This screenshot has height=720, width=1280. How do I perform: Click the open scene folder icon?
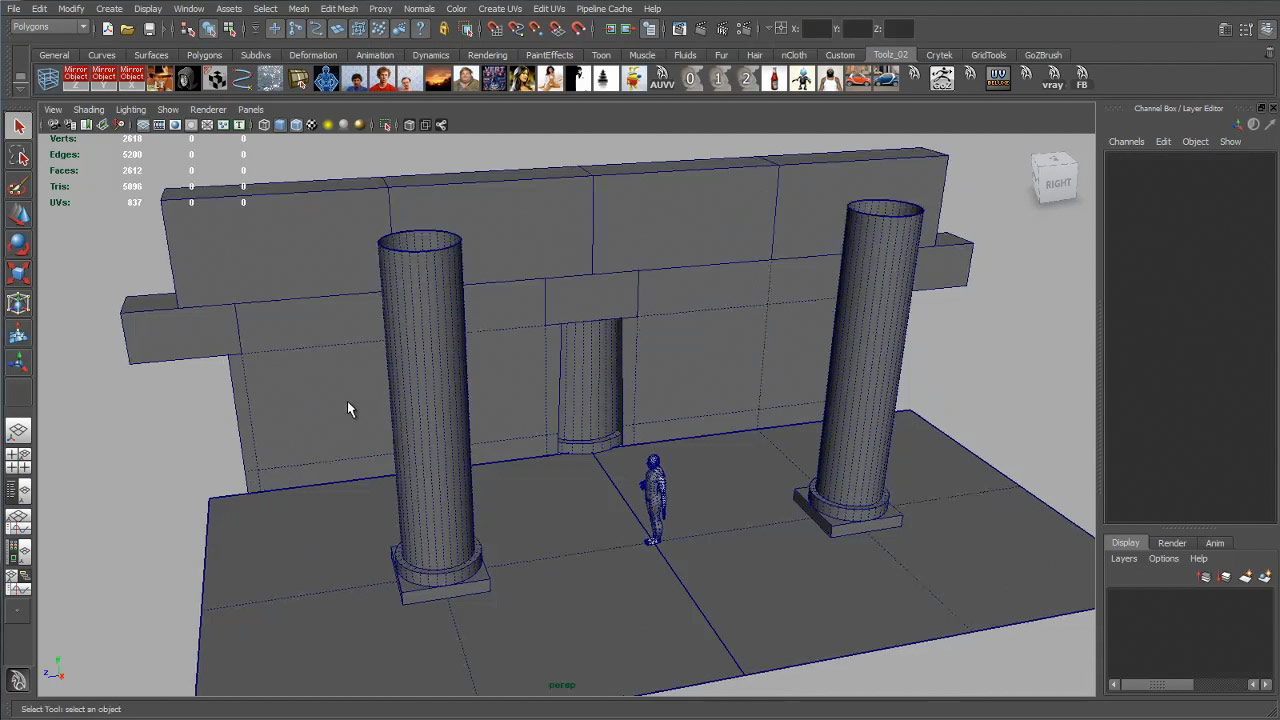(128, 29)
